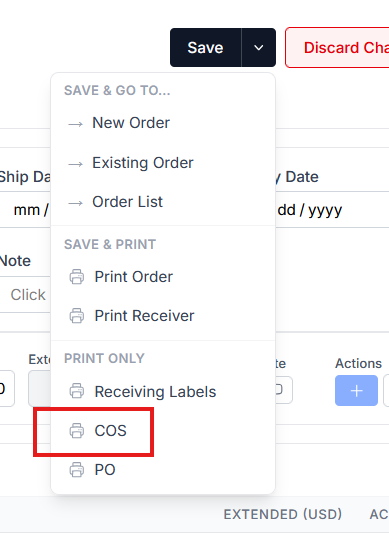Click the printer icon beside COS
This screenshot has width=389, height=537.
[x=77, y=430]
